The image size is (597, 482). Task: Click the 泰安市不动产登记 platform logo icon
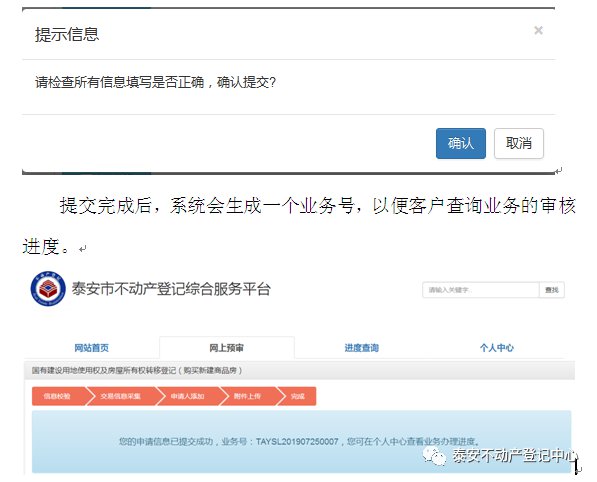pos(48,289)
